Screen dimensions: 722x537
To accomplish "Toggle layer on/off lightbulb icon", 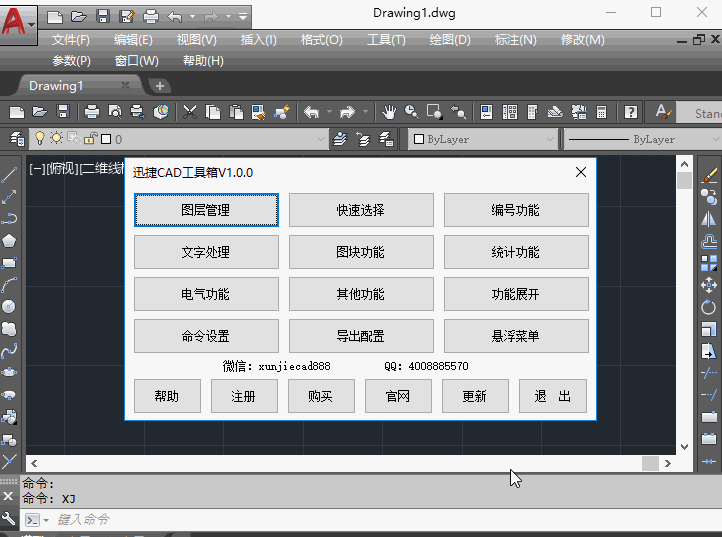I will [x=41, y=139].
